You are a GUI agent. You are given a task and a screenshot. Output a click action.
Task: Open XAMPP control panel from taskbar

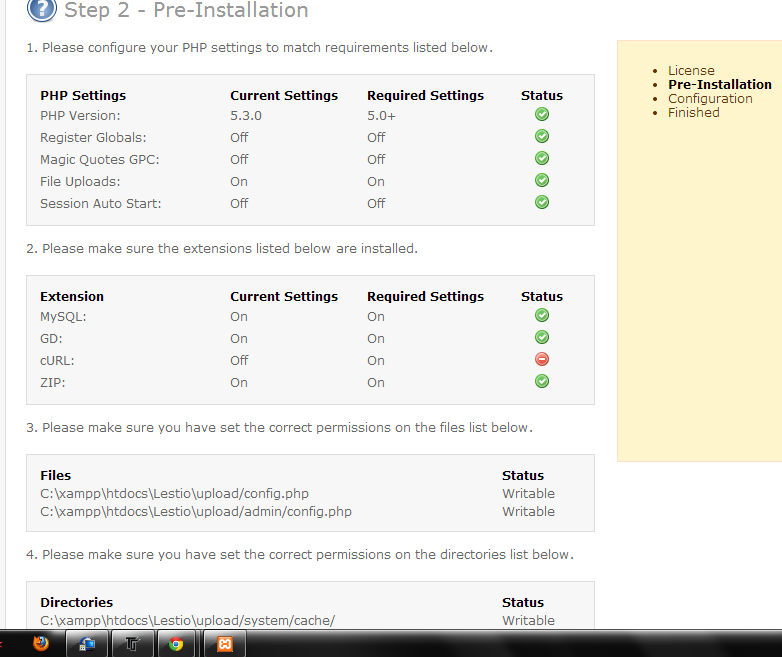pyautogui.click(x=225, y=644)
